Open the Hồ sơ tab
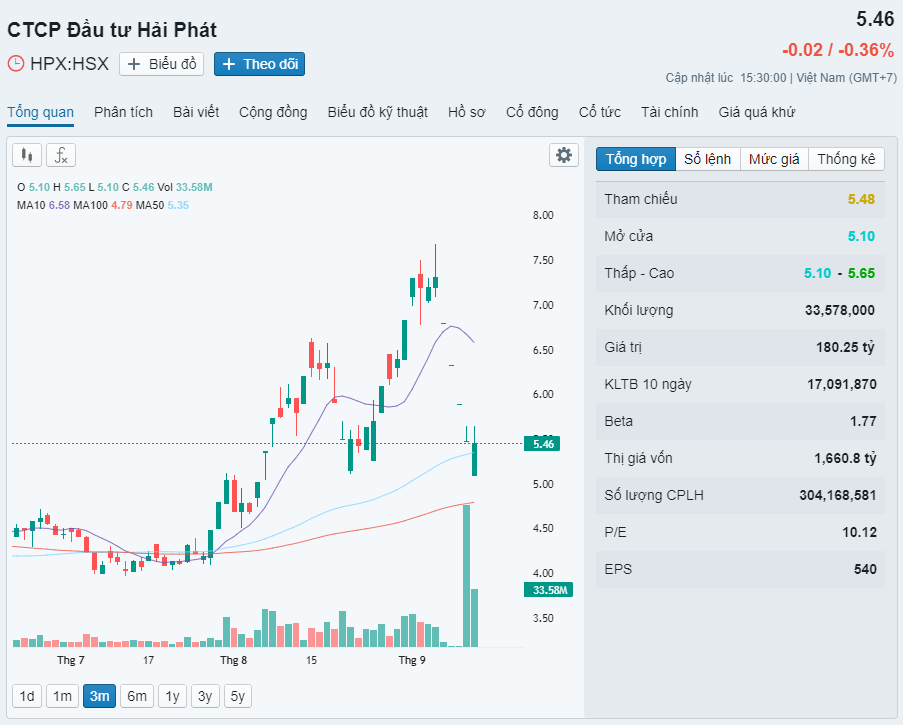Screen dimensions: 903x725 tap(466, 112)
